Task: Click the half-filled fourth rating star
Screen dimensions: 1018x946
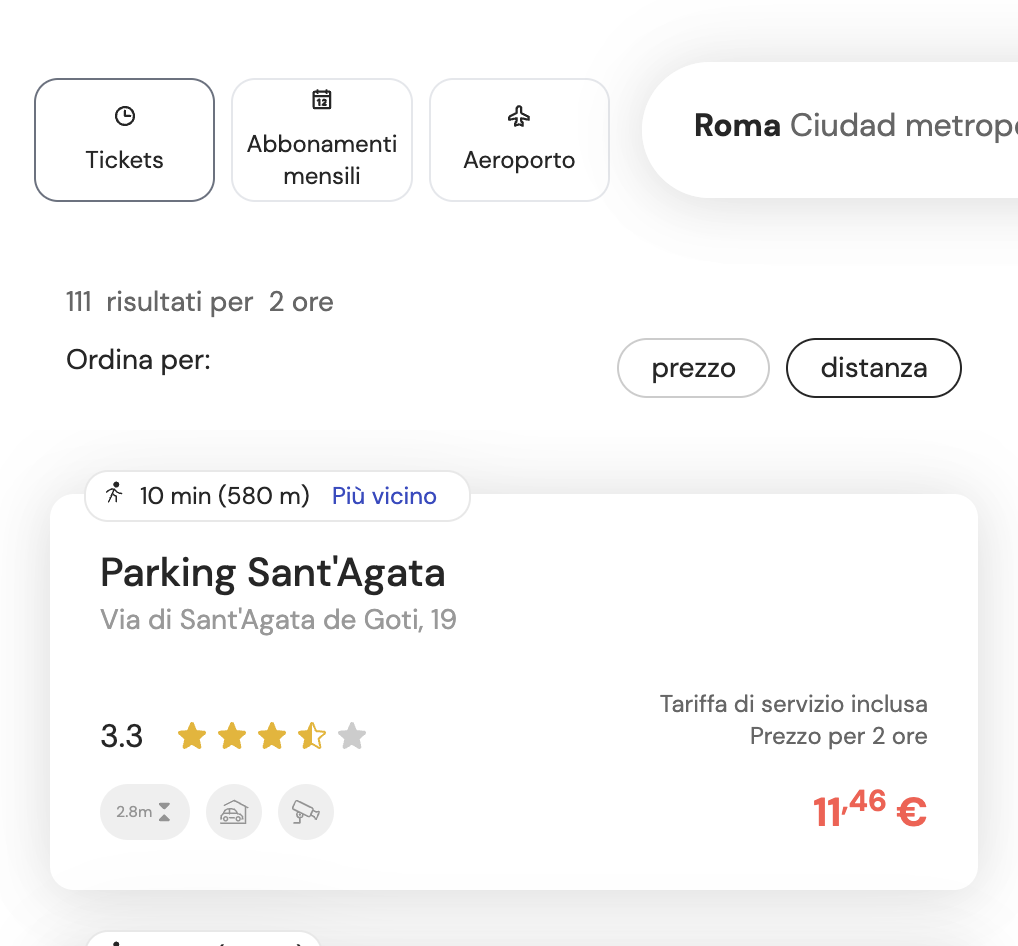Action: [x=312, y=736]
